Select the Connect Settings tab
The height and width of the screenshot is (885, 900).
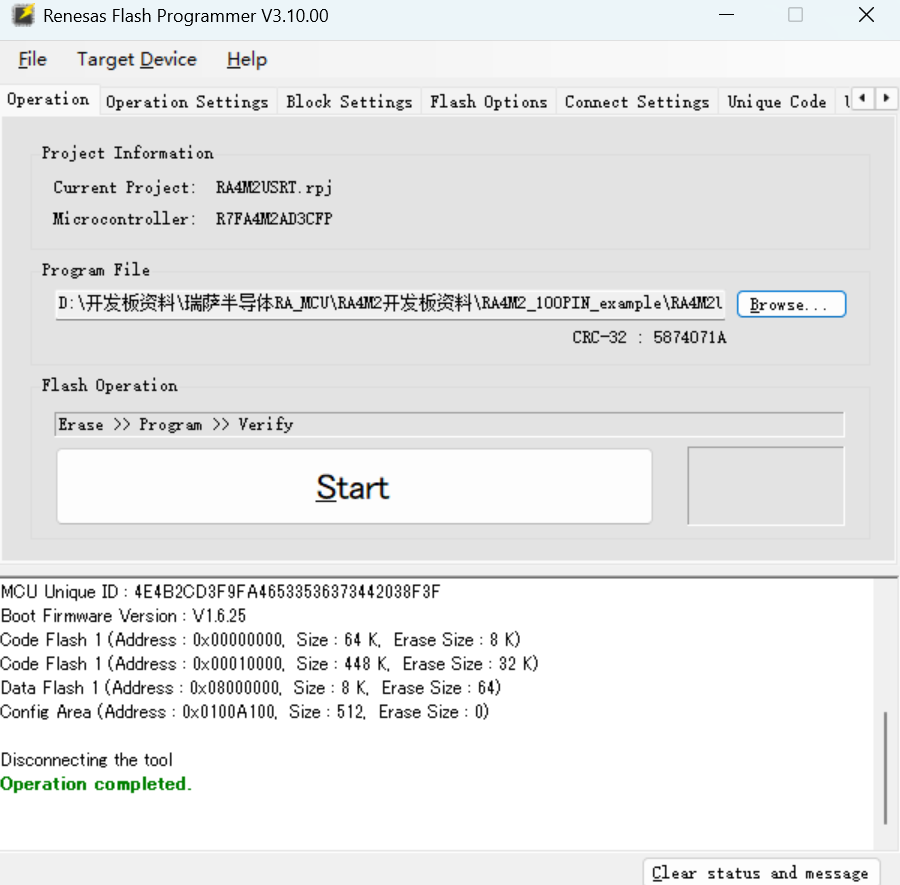point(637,102)
